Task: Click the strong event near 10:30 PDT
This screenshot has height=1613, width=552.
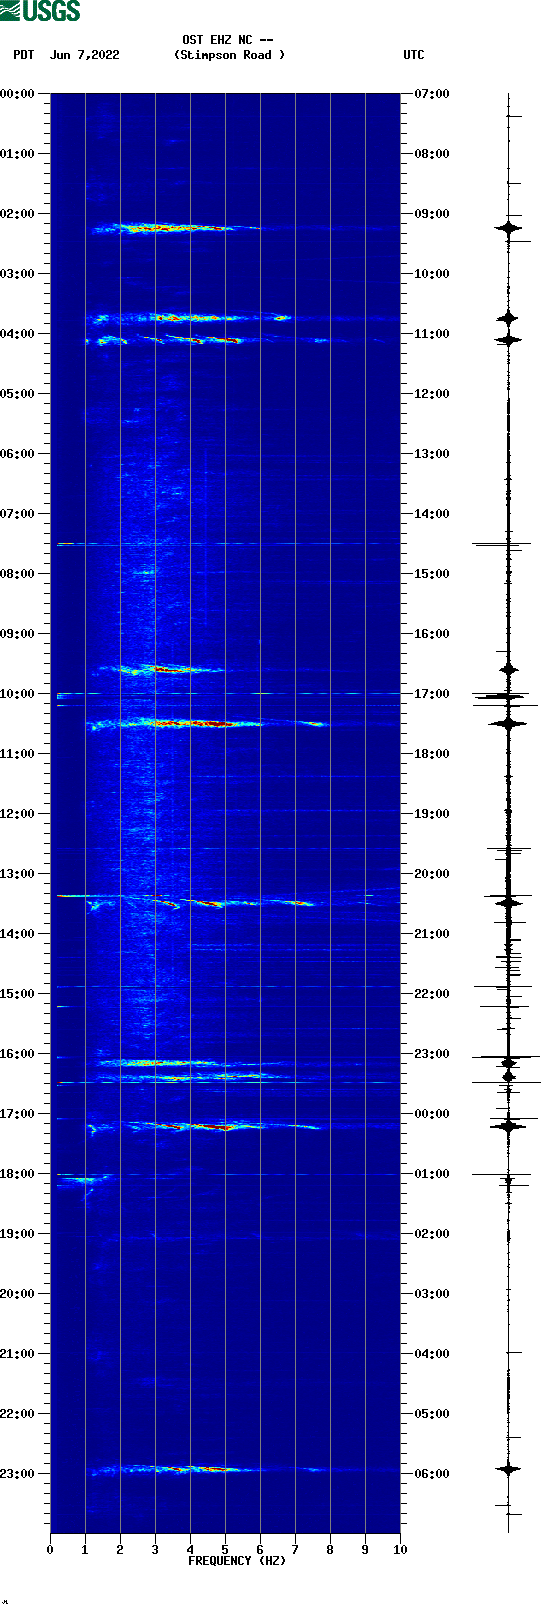Action: coord(208,723)
